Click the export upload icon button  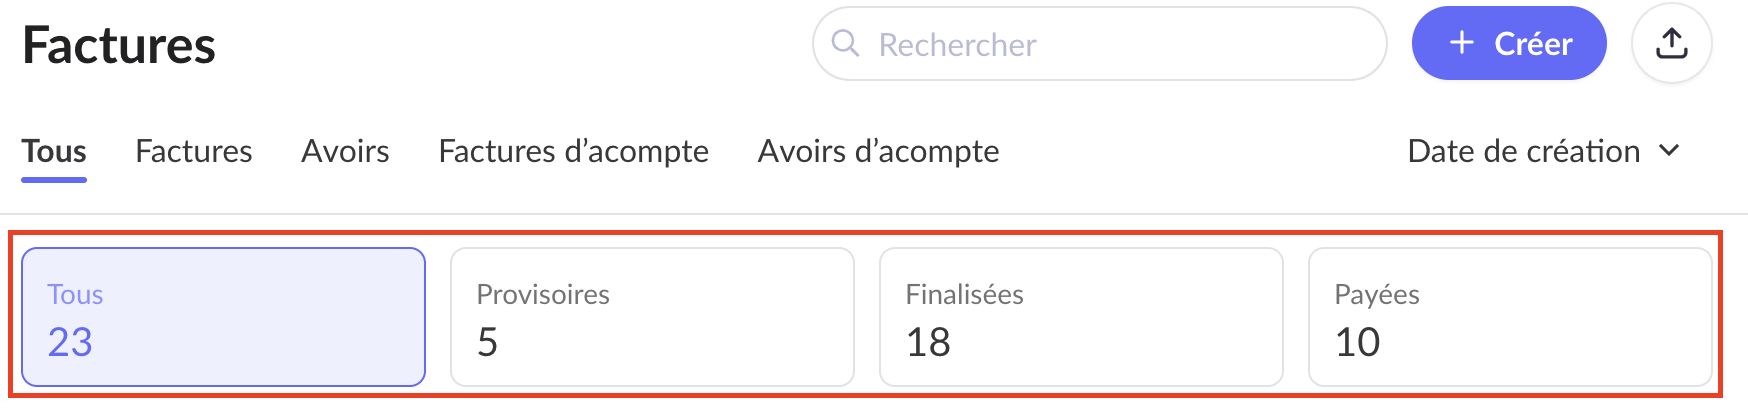click(1672, 43)
